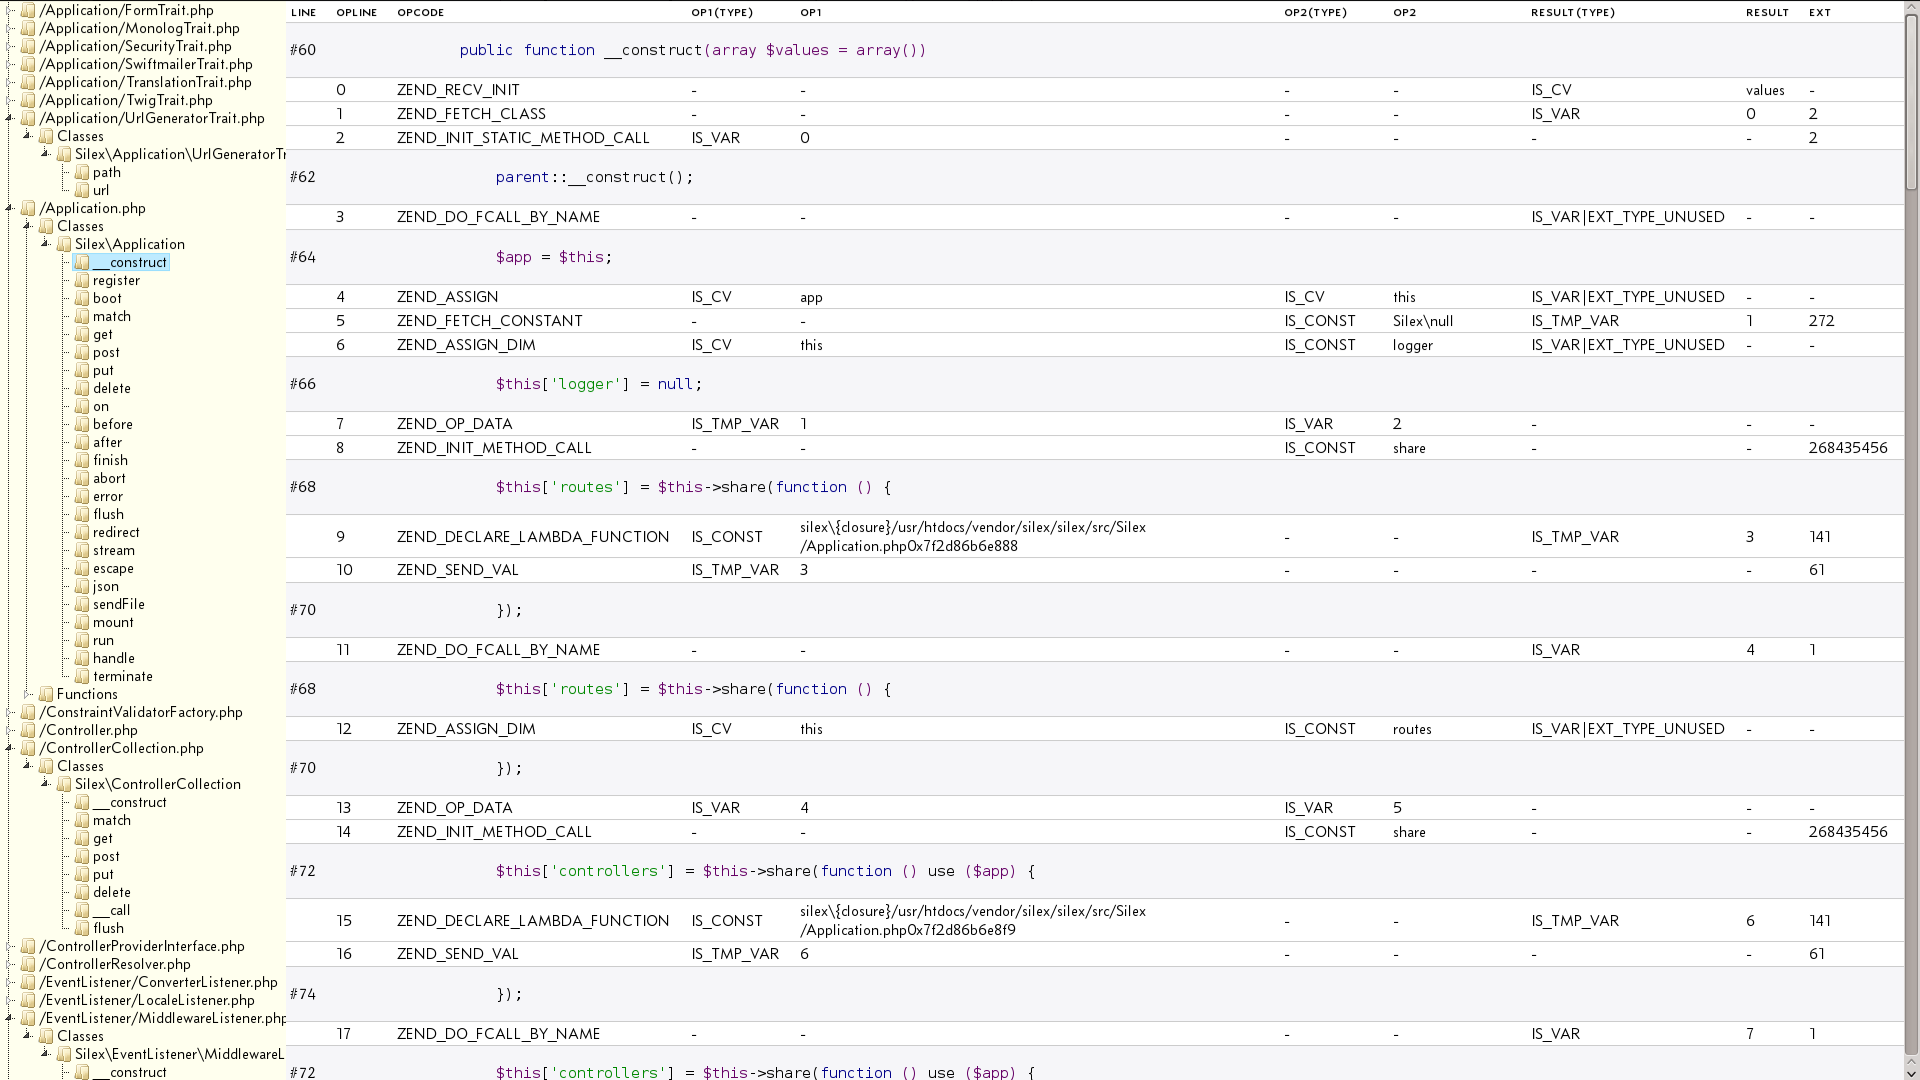
Task: Select the terminate method in tree
Action: tap(122, 677)
